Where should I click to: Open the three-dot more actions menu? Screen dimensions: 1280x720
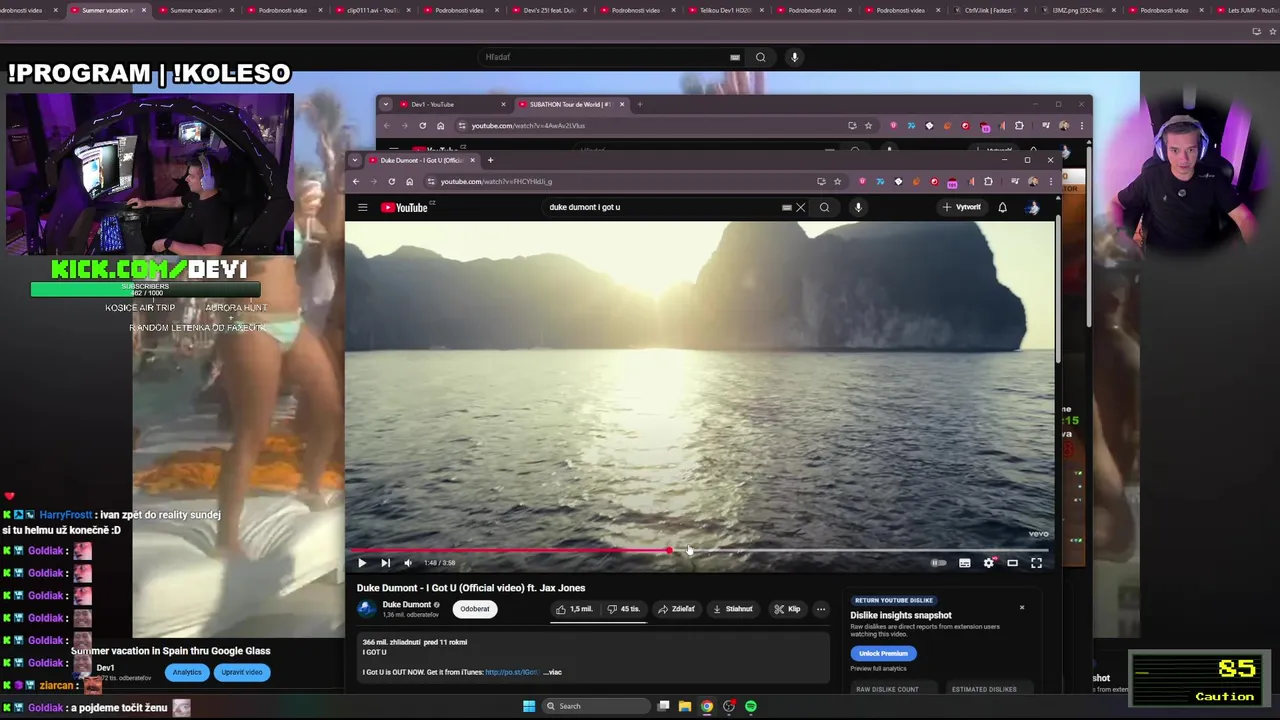[821, 609]
